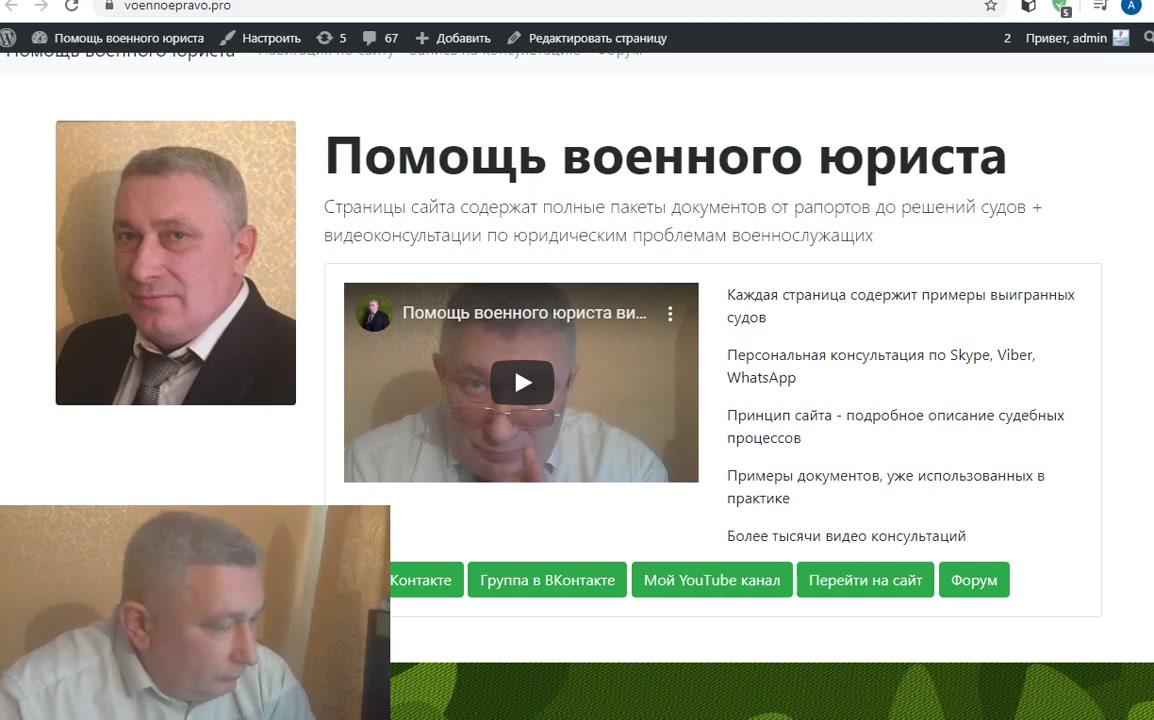Click text 'Персональная консультация по Skype, Viber, WhatsApp'
The width and height of the screenshot is (1154, 720).
tap(881, 366)
